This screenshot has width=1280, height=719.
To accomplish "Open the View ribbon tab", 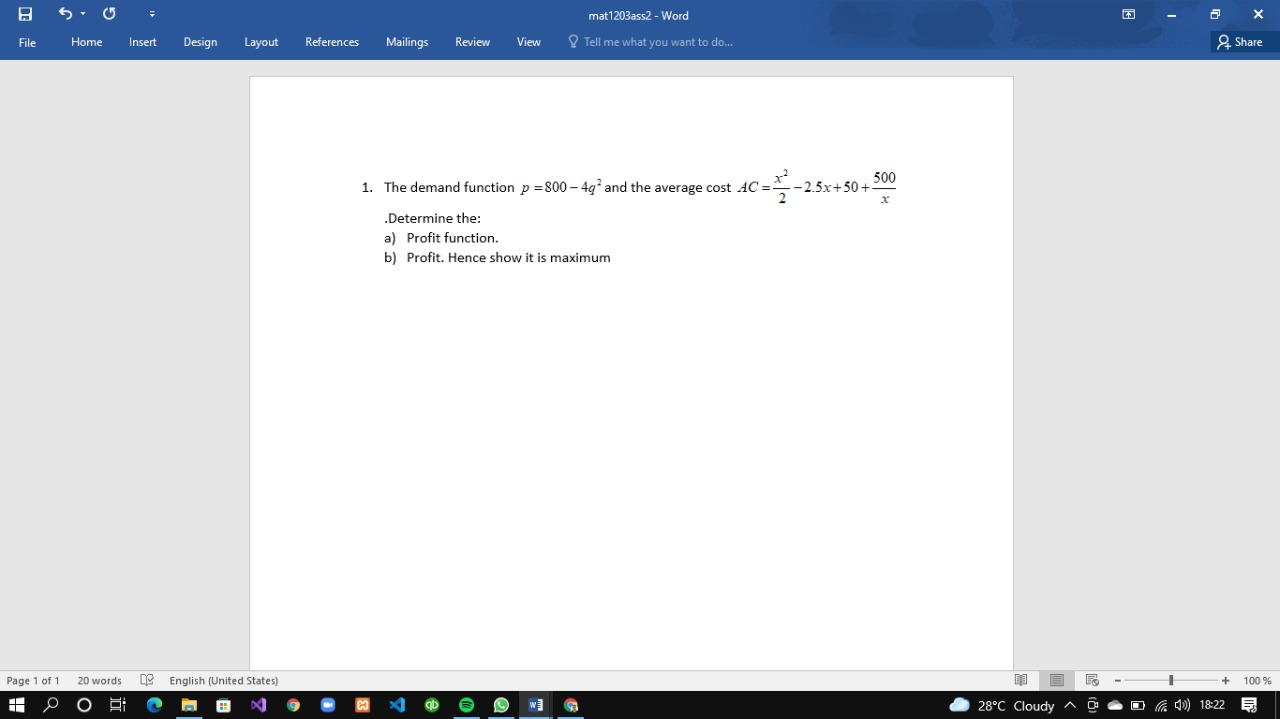I will click(x=529, y=42).
